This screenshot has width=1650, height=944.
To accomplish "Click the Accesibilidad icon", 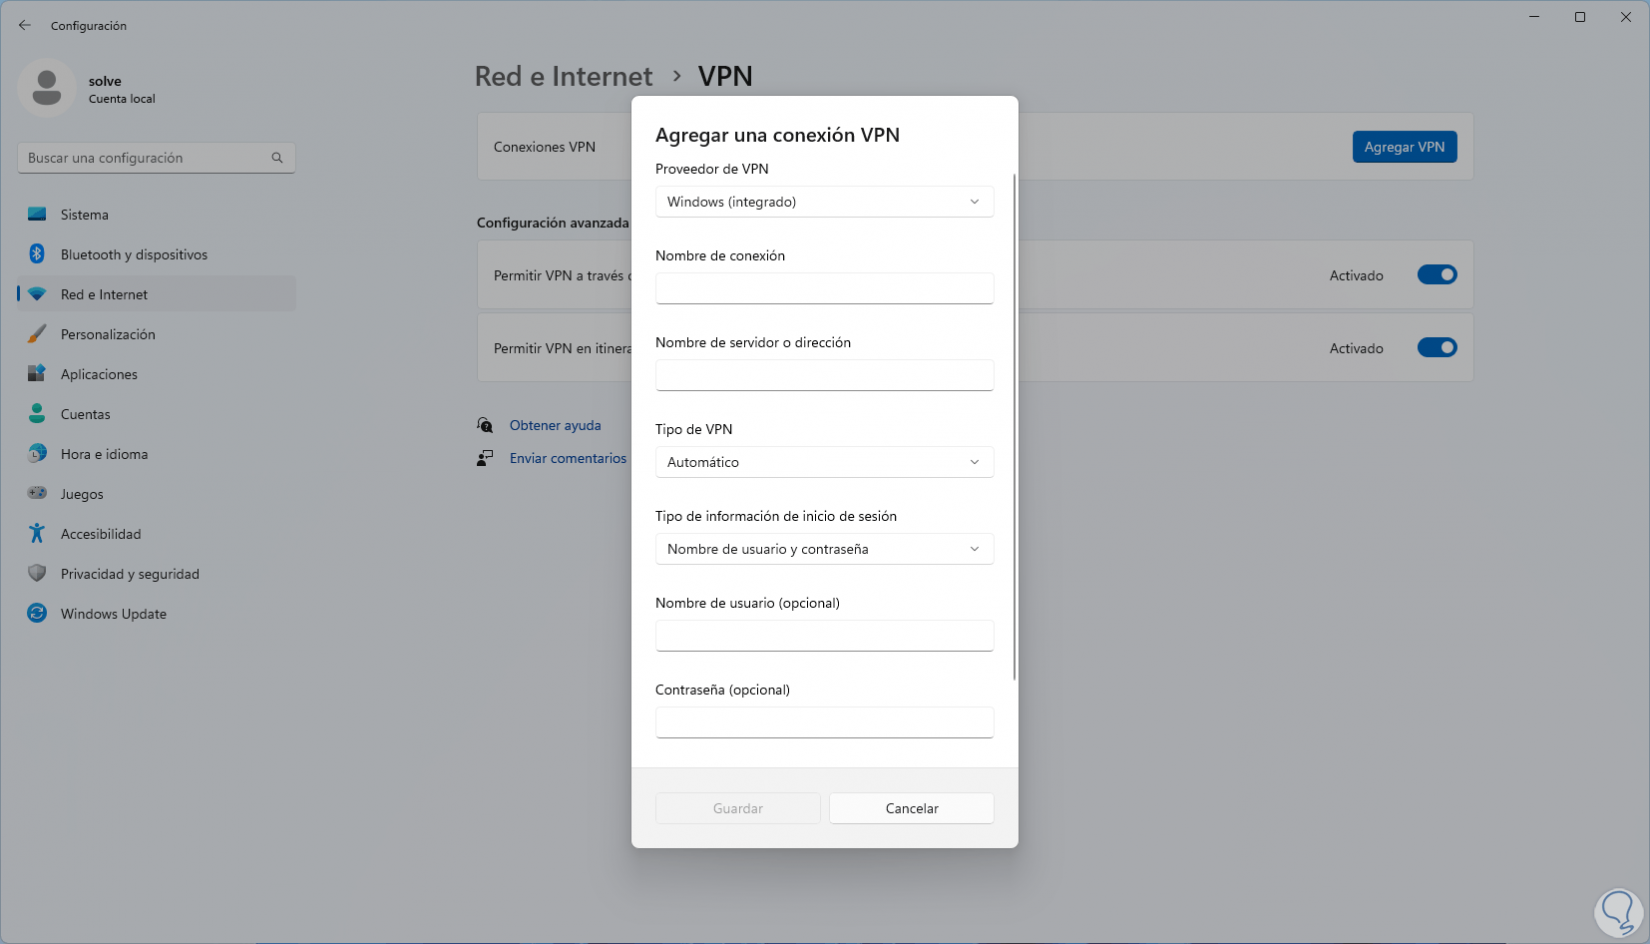I will click(x=37, y=534).
